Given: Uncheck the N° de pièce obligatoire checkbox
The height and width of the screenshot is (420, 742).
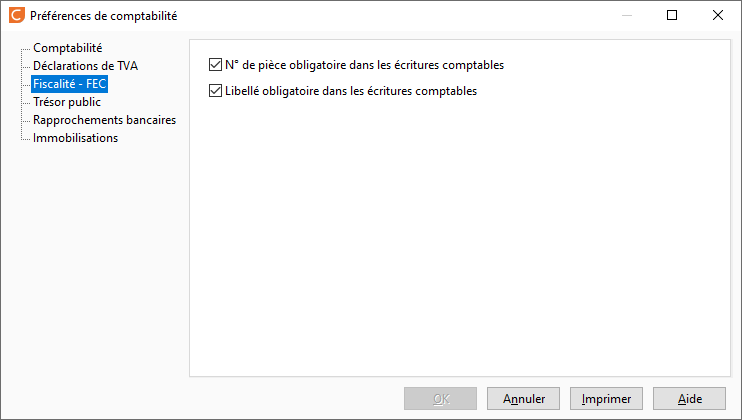Looking at the screenshot, I should [215, 65].
